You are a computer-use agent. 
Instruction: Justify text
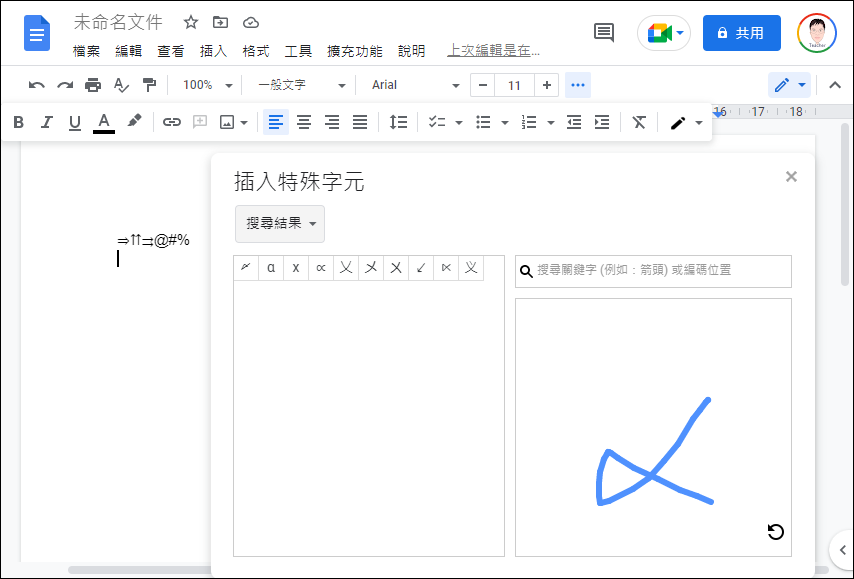click(360, 122)
